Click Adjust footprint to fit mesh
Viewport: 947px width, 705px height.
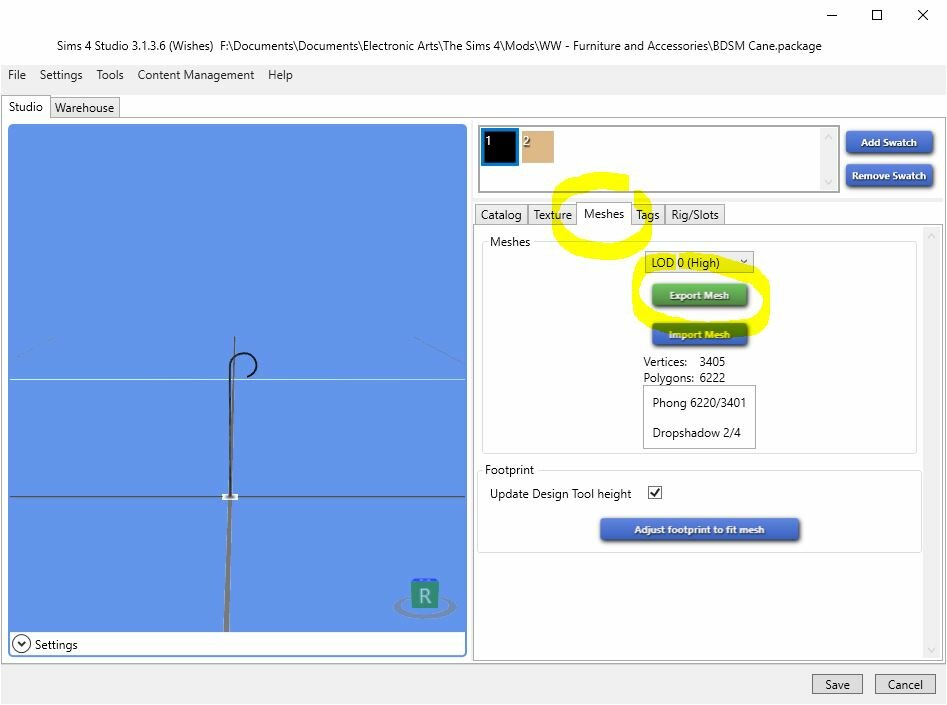point(699,529)
